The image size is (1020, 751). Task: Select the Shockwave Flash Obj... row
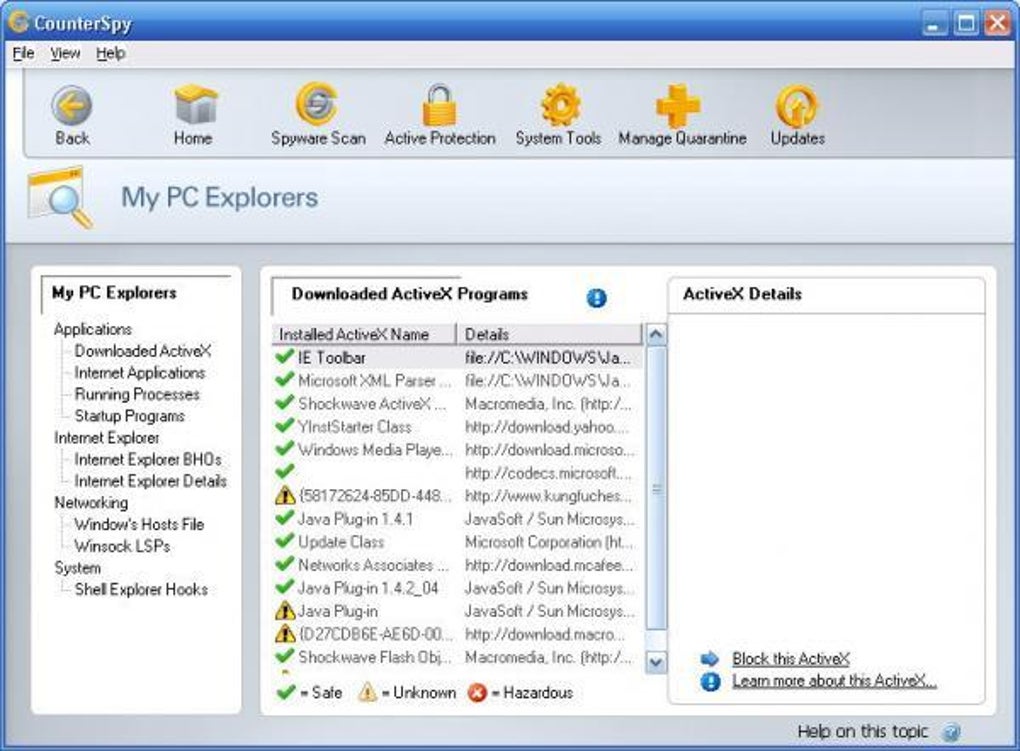click(x=457, y=657)
